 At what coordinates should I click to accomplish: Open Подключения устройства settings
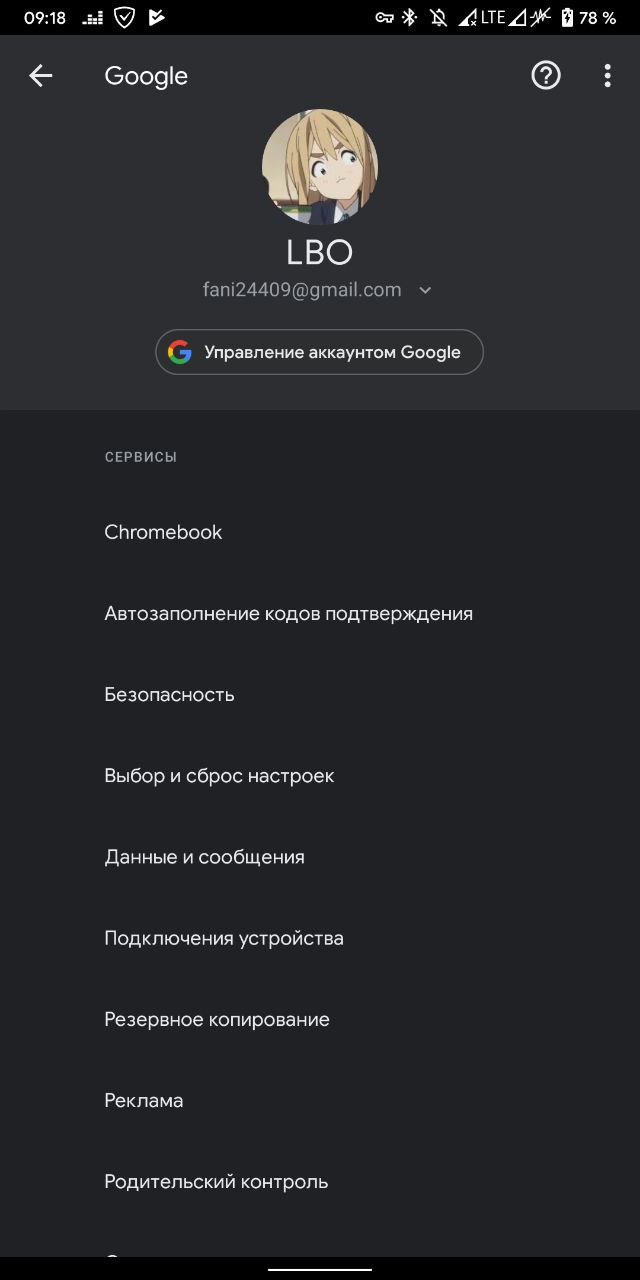(224, 938)
